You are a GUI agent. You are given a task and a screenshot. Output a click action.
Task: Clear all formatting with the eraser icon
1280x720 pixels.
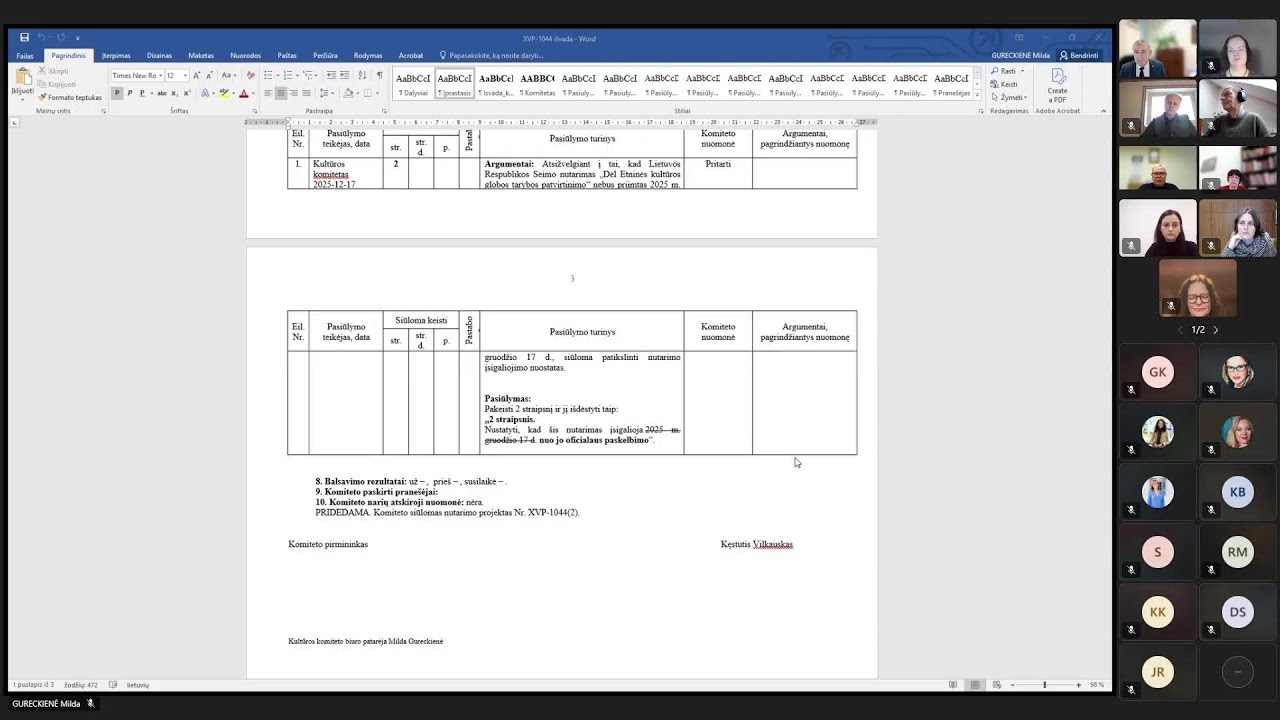[x=250, y=76]
